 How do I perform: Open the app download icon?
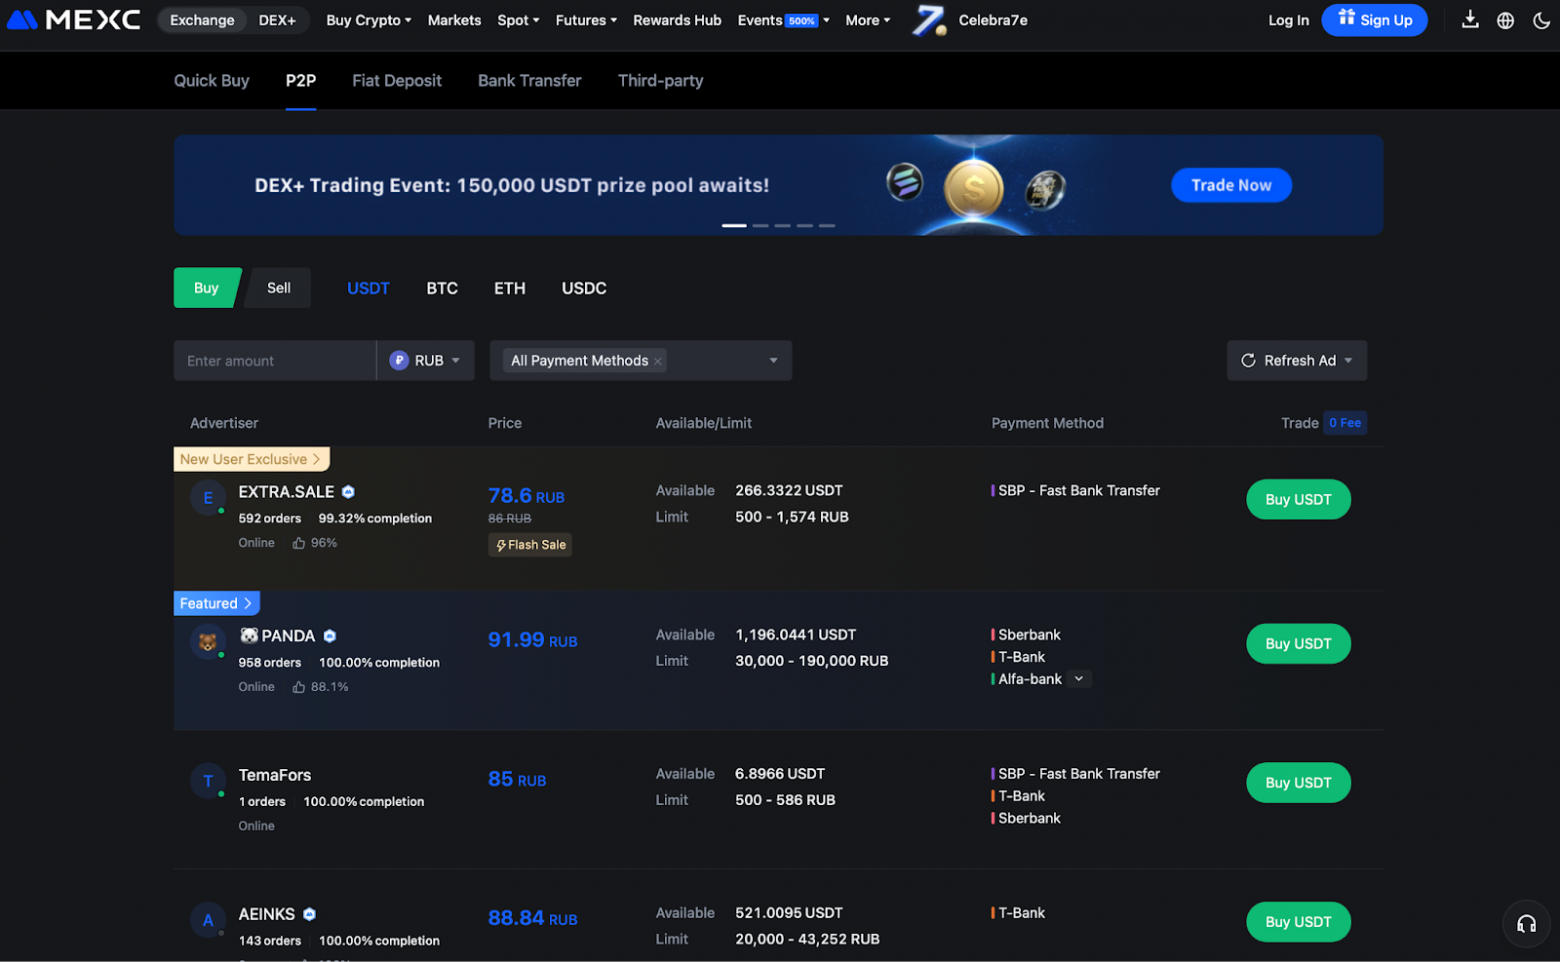point(1470,20)
